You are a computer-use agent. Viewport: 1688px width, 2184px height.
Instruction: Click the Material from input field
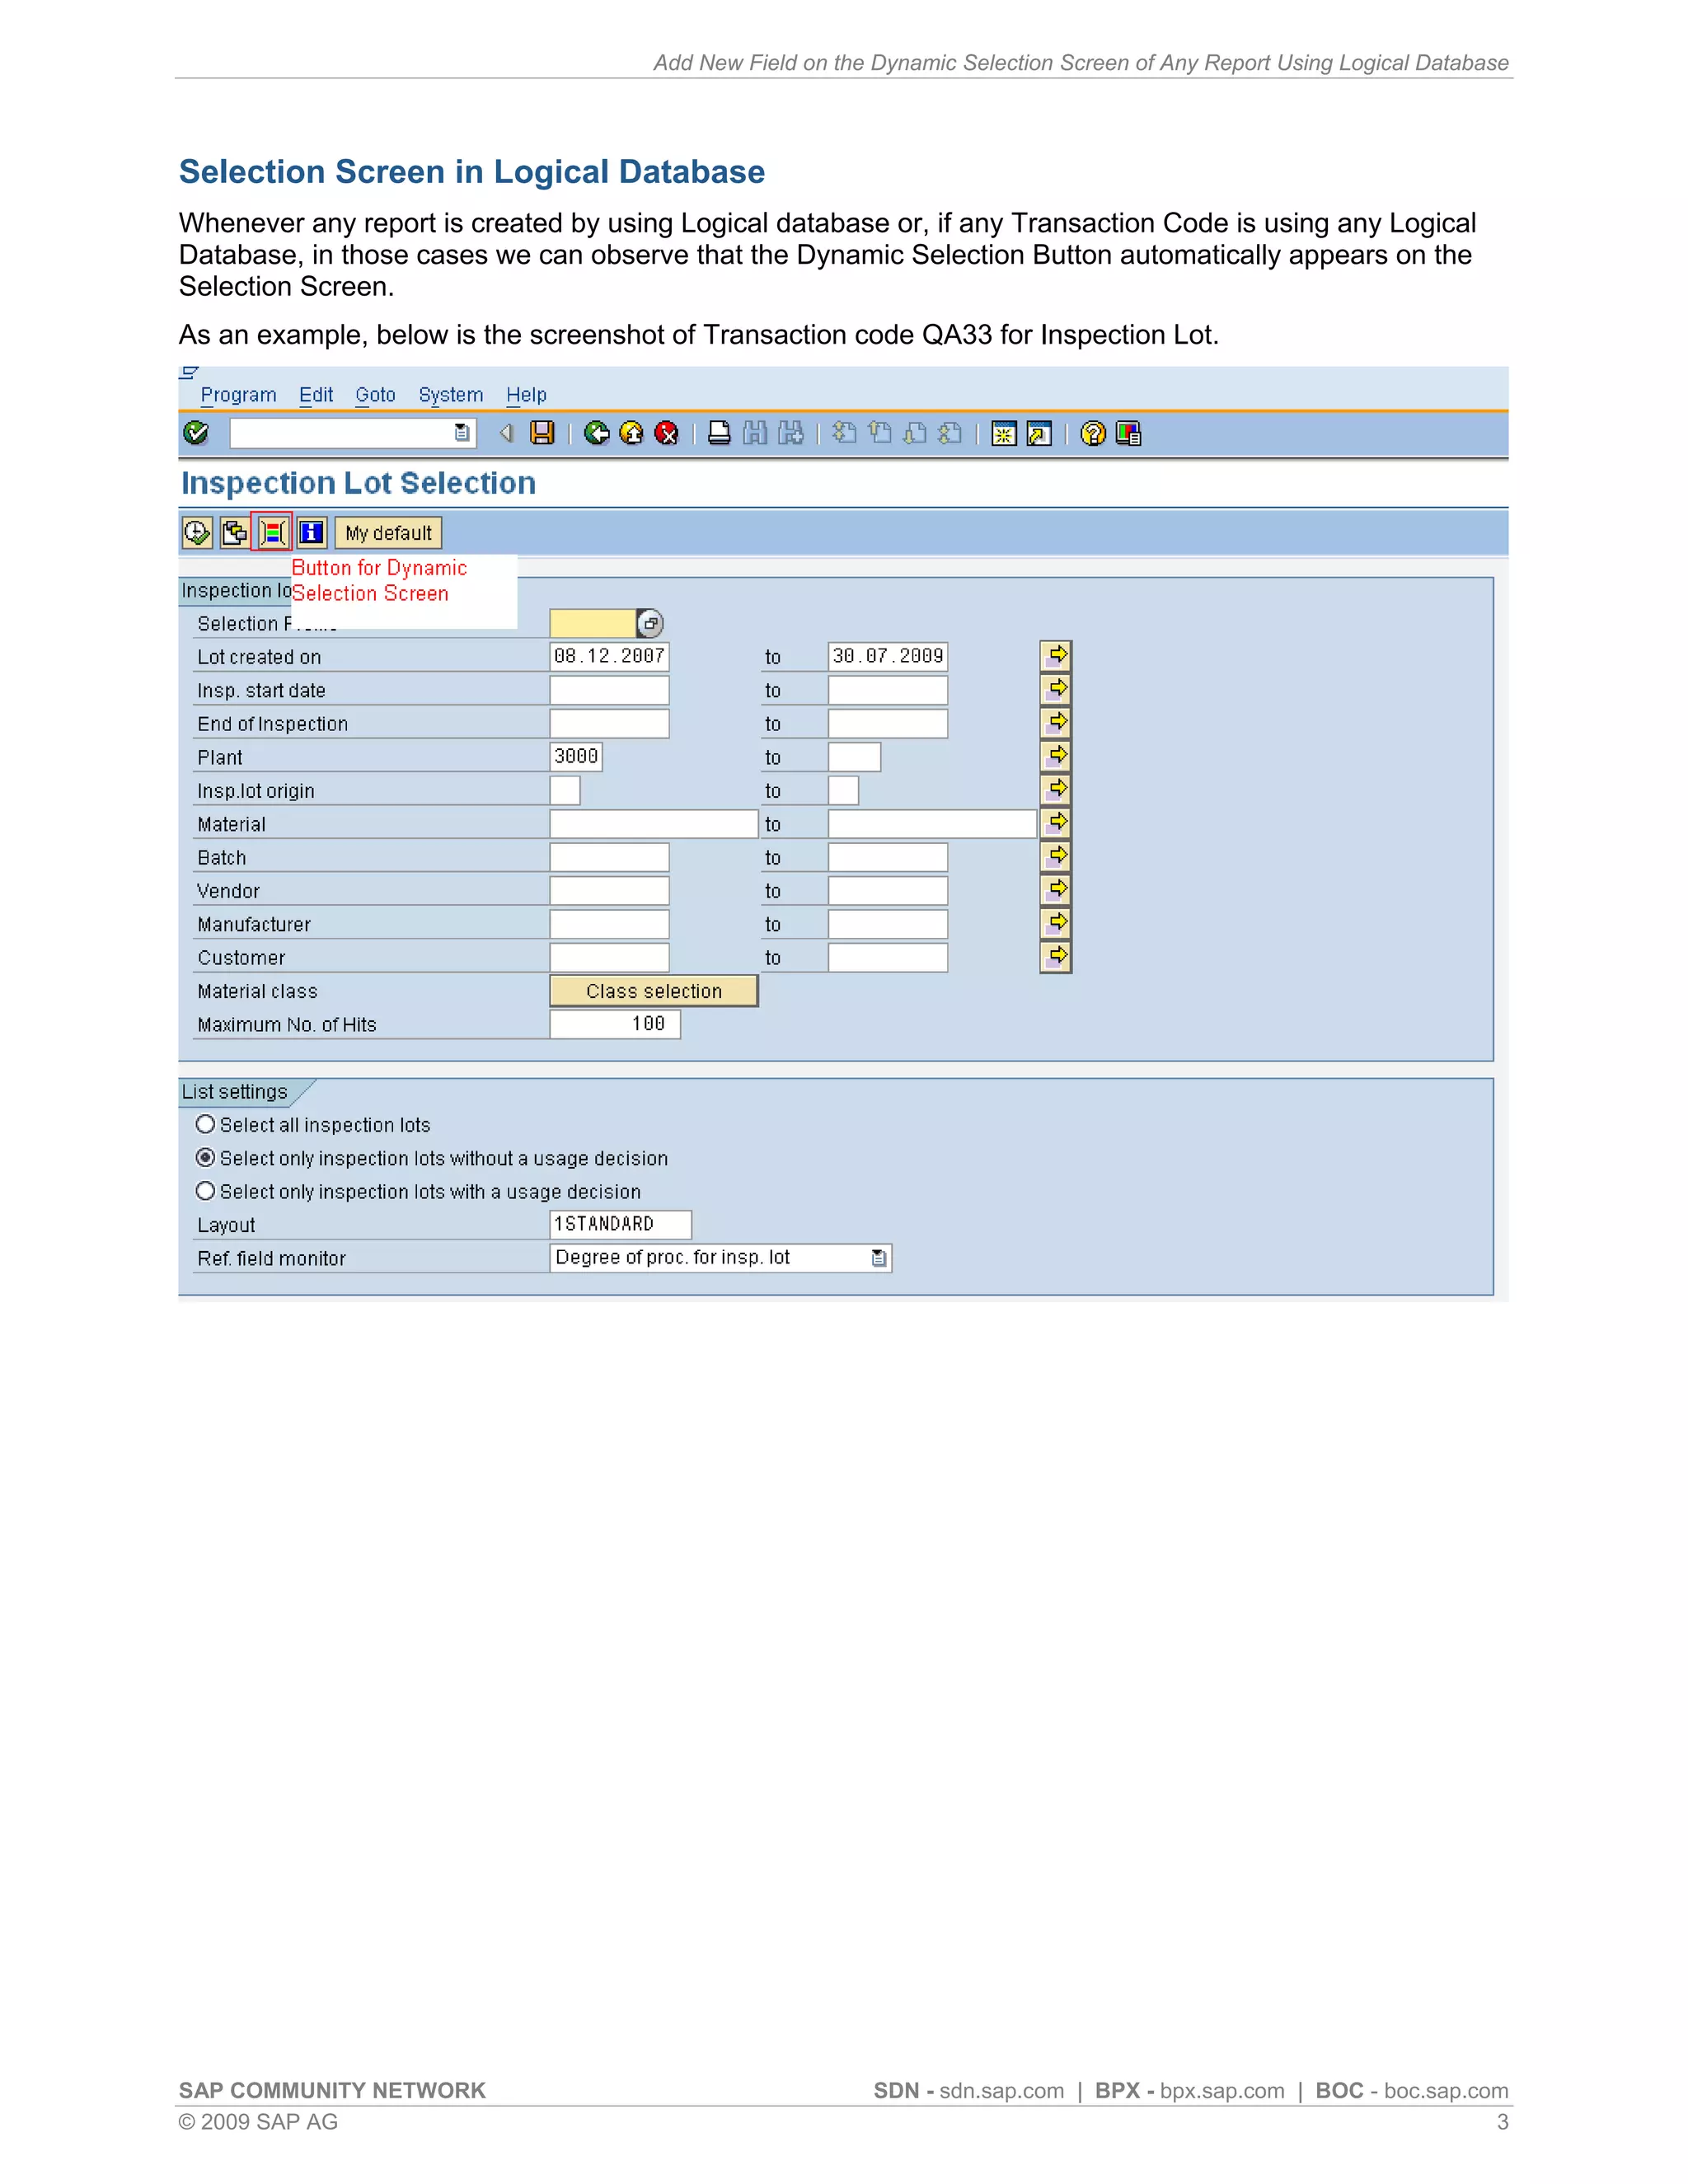click(653, 824)
